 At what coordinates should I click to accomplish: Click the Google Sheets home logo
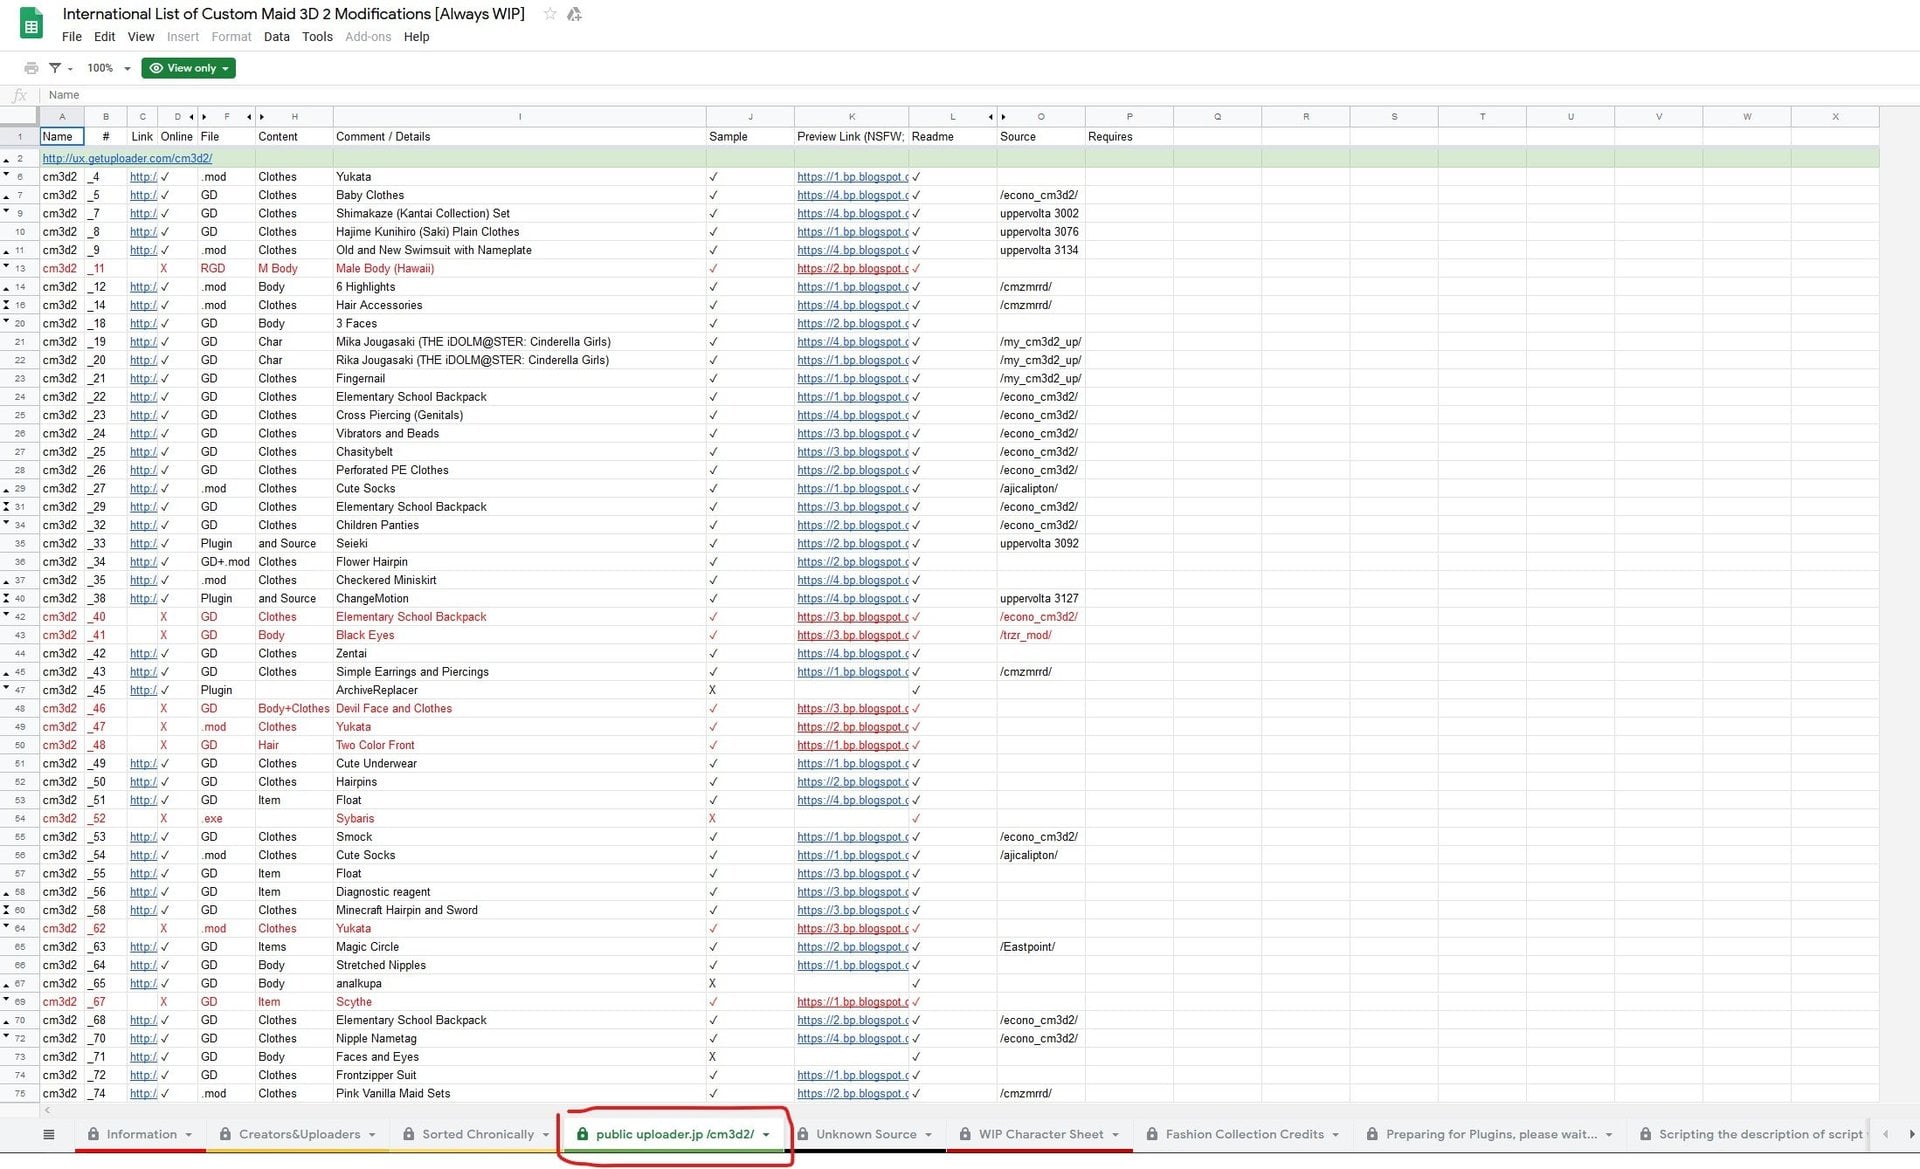[31, 24]
